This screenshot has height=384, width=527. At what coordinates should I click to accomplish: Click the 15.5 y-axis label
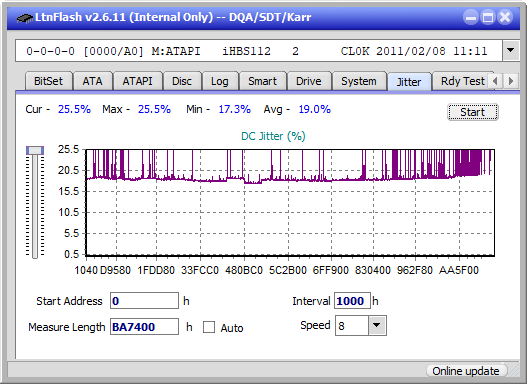(68, 191)
